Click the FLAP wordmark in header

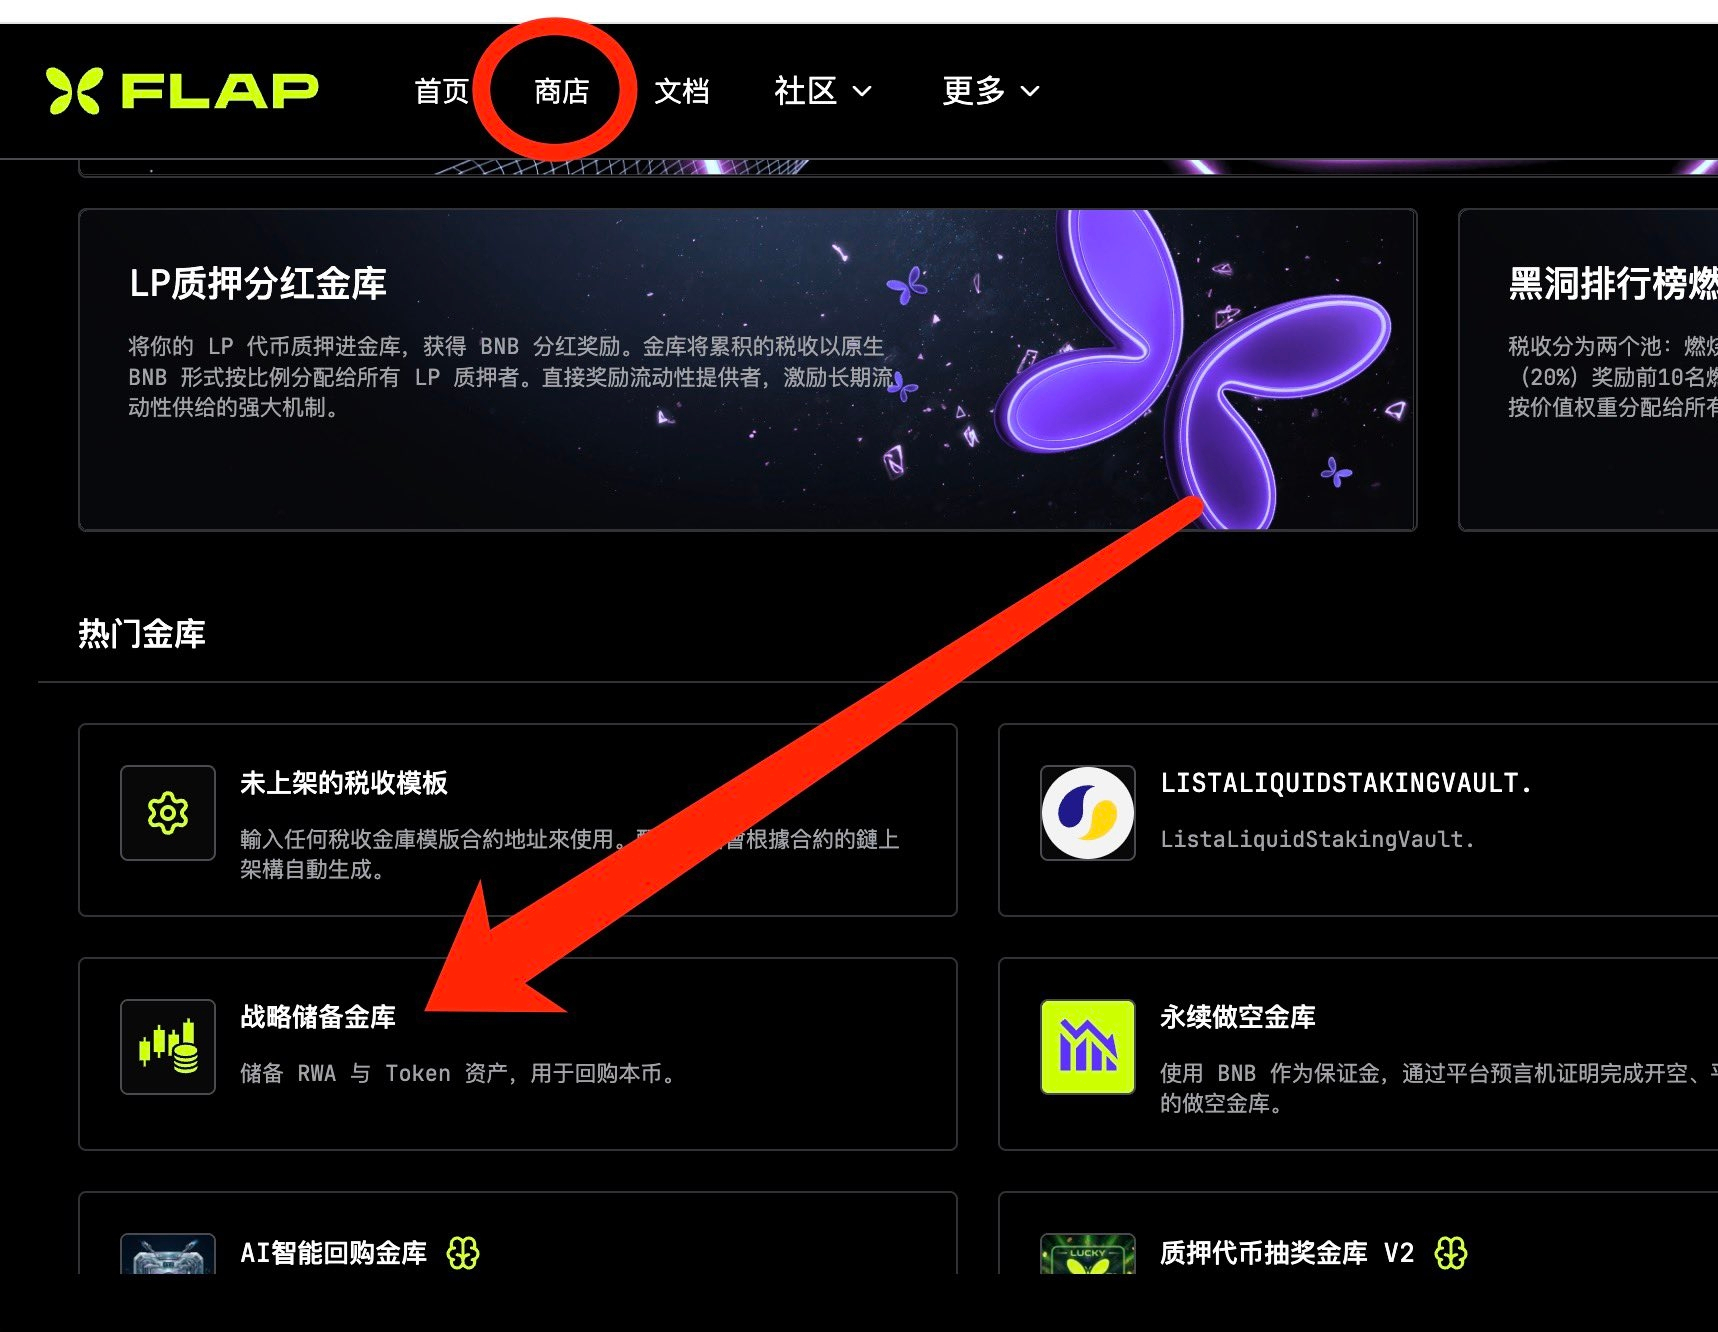point(220,91)
